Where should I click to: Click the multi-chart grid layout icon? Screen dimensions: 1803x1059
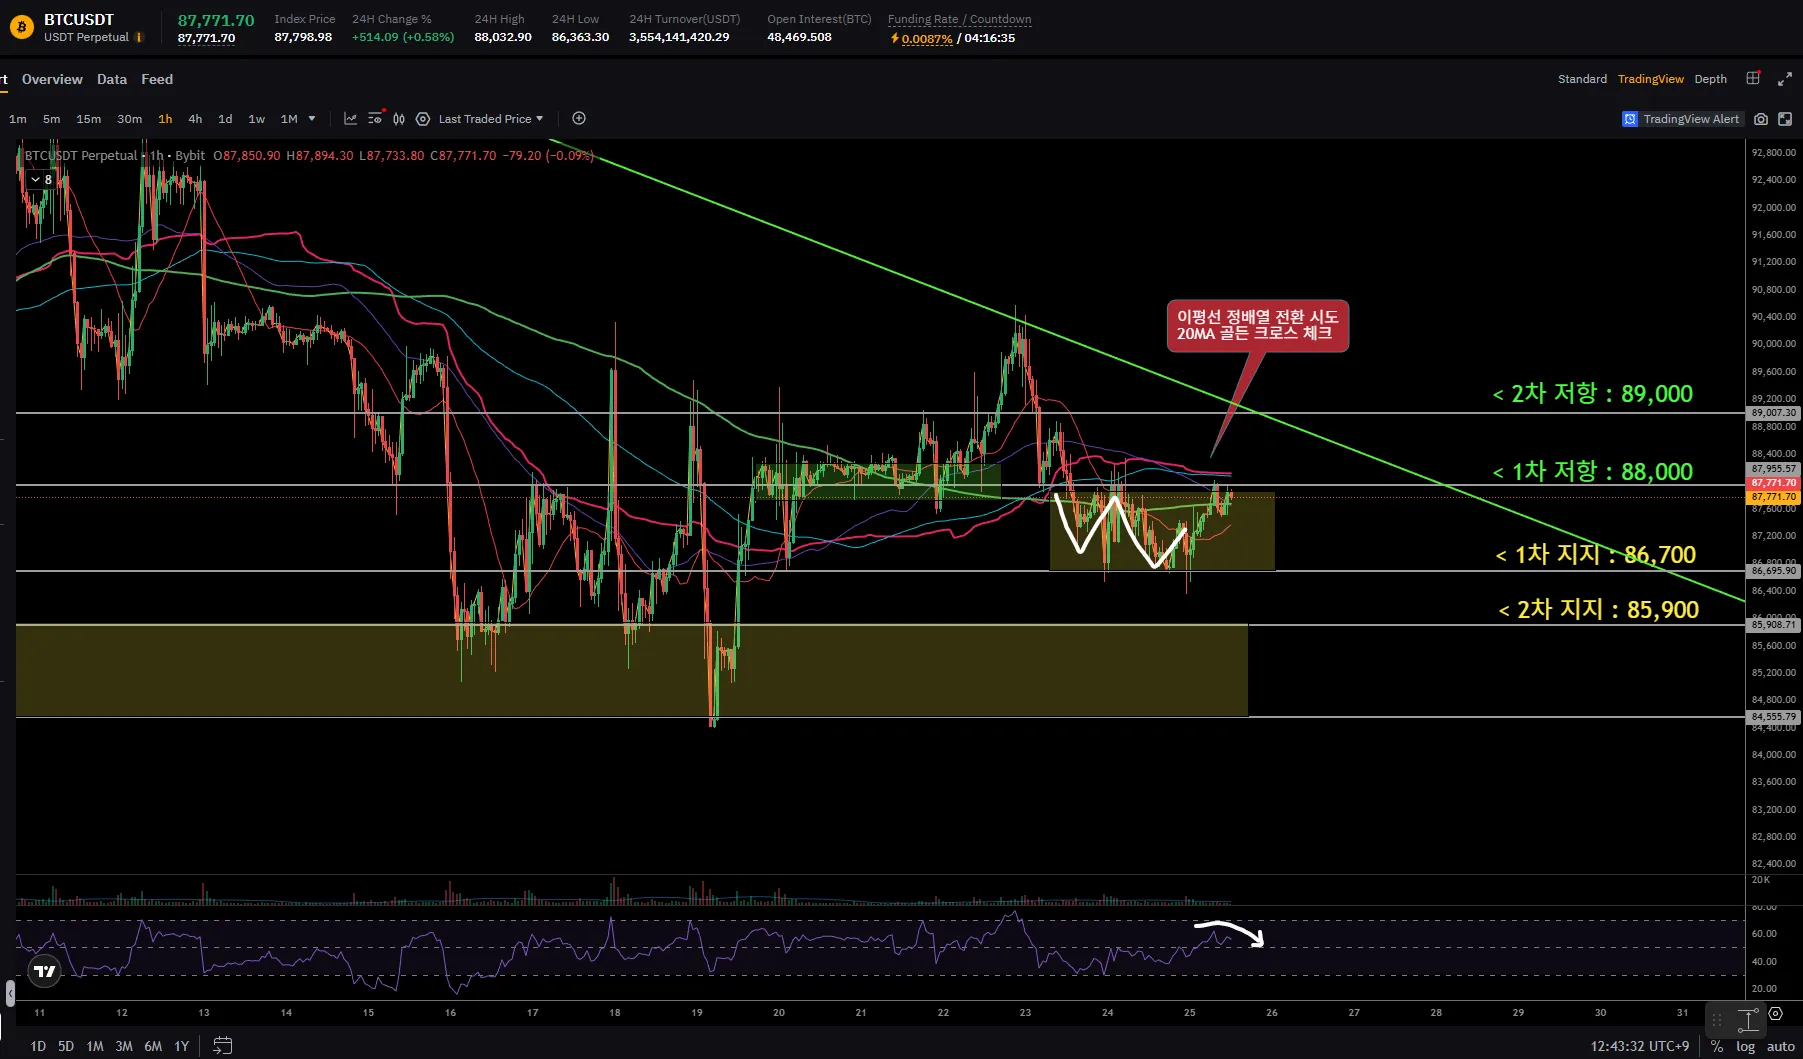(1753, 79)
